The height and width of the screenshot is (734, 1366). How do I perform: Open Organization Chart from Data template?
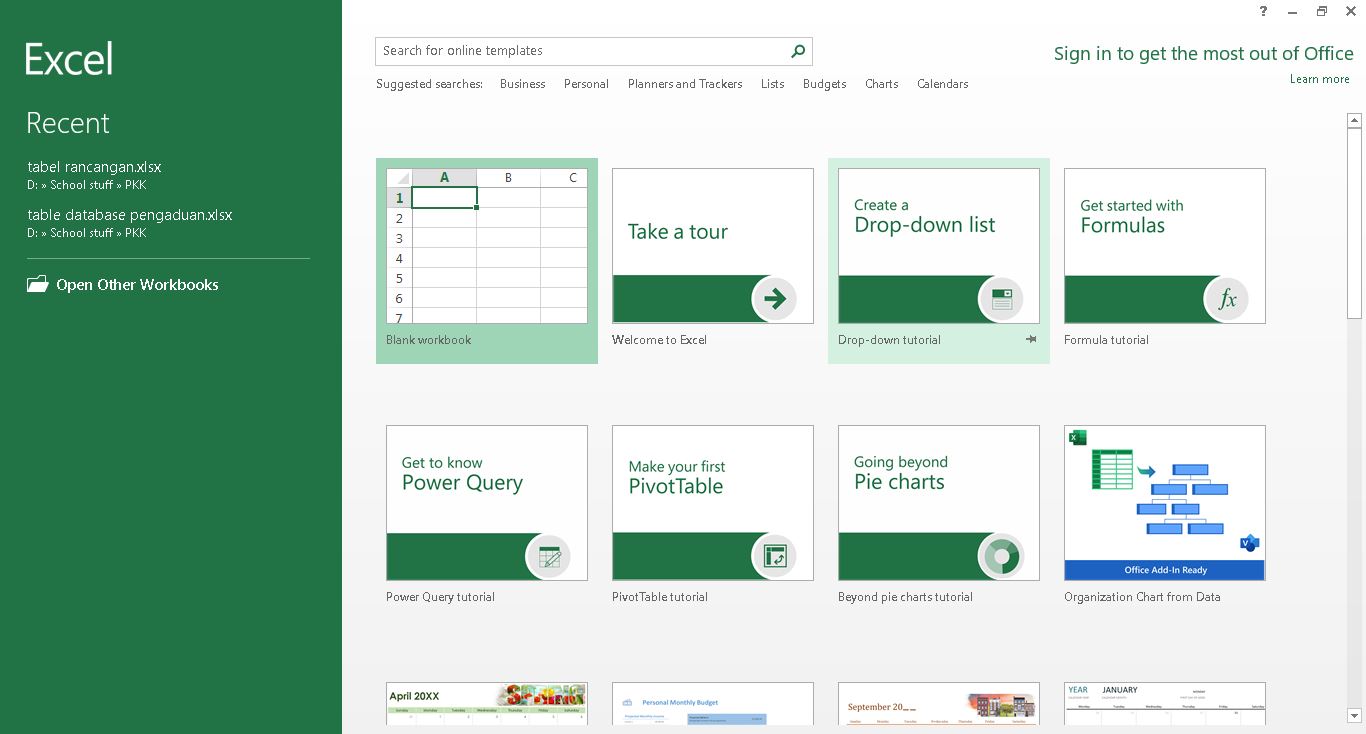[1164, 503]
